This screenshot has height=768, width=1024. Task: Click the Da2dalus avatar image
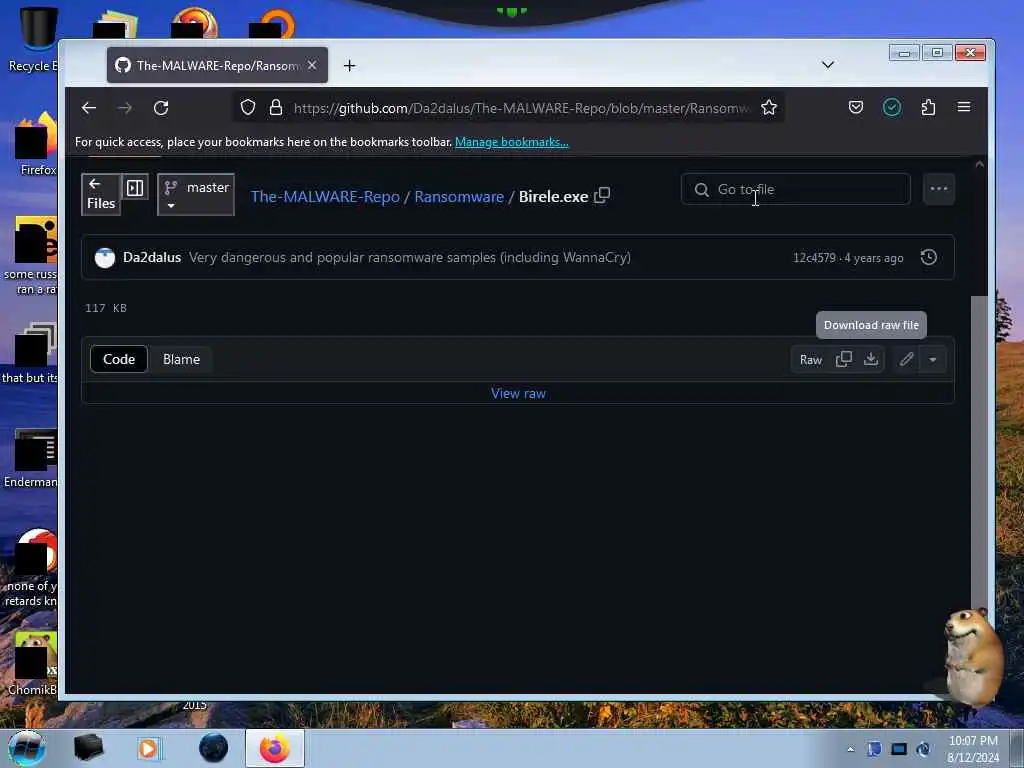click(104, 257)
